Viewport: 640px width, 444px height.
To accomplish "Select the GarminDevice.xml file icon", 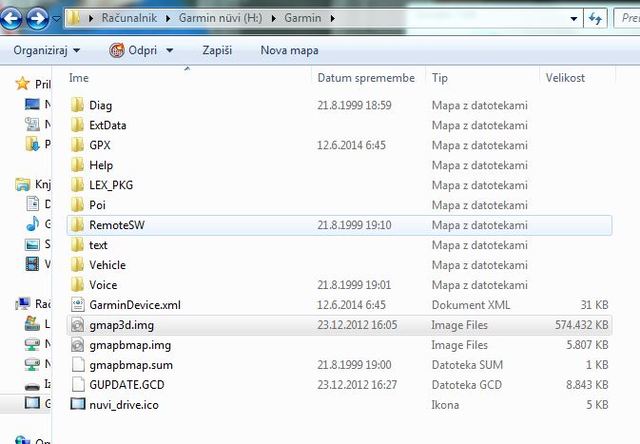I will [x=77, y=305].
